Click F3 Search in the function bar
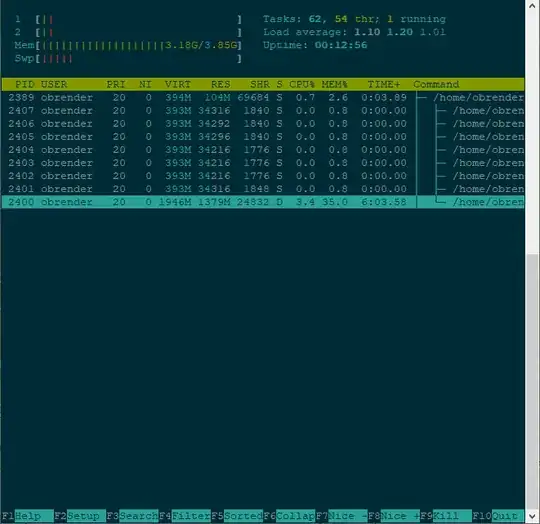 132,516
